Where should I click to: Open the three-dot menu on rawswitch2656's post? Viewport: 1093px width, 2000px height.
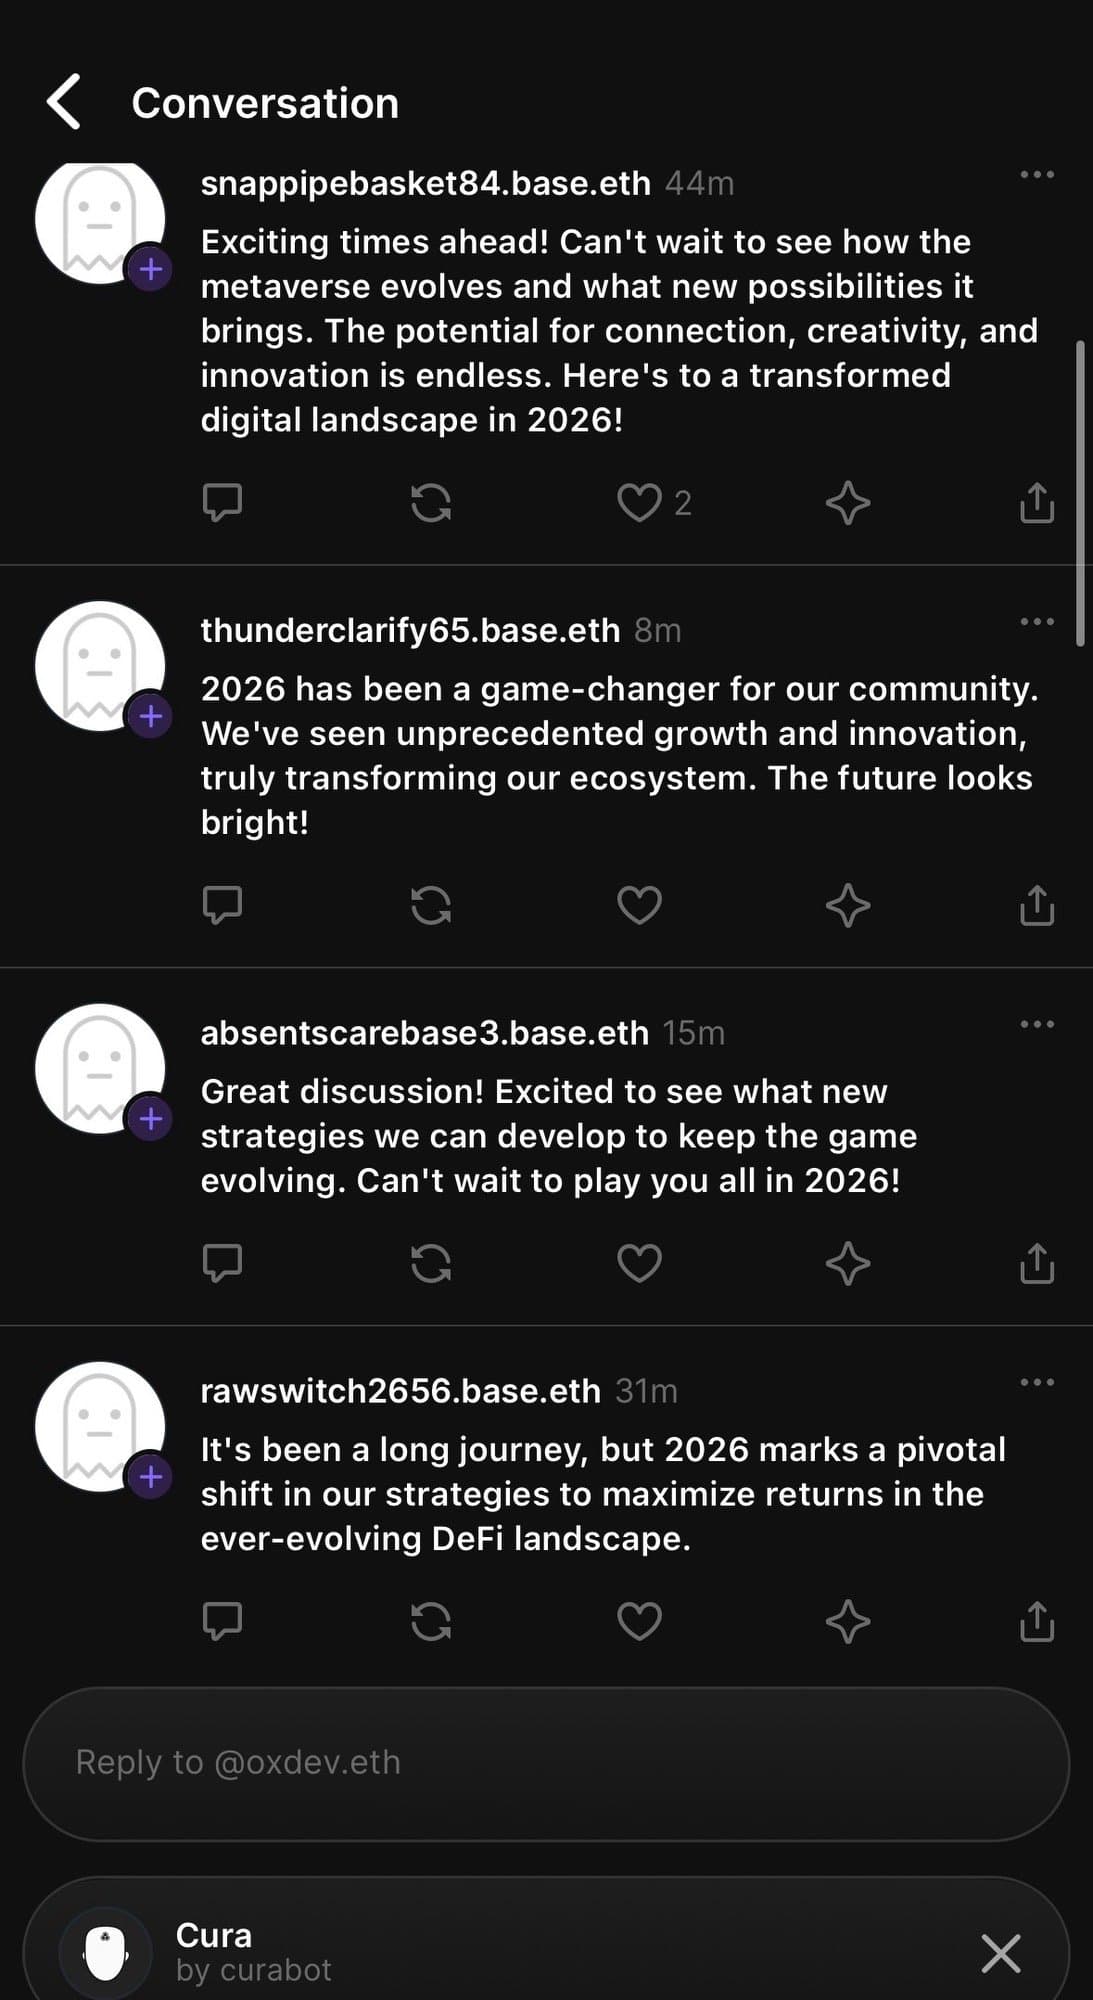tap(1037, 1380)
